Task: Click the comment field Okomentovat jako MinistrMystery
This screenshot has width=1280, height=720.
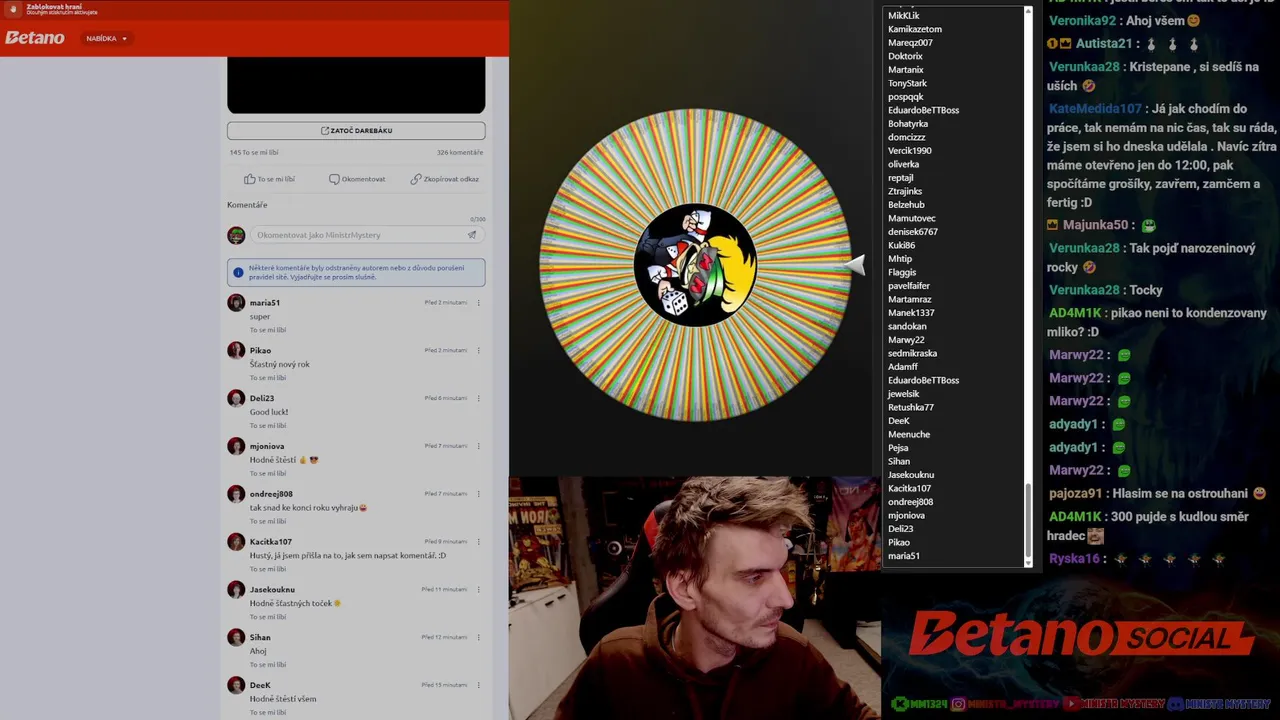Action: 355,235
